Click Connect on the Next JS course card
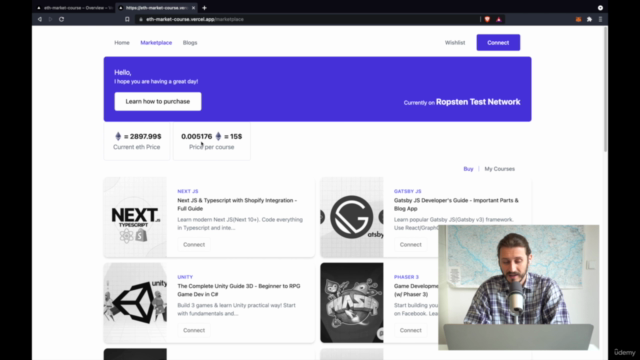Screen dimensions: 640x360 [194, 244]
